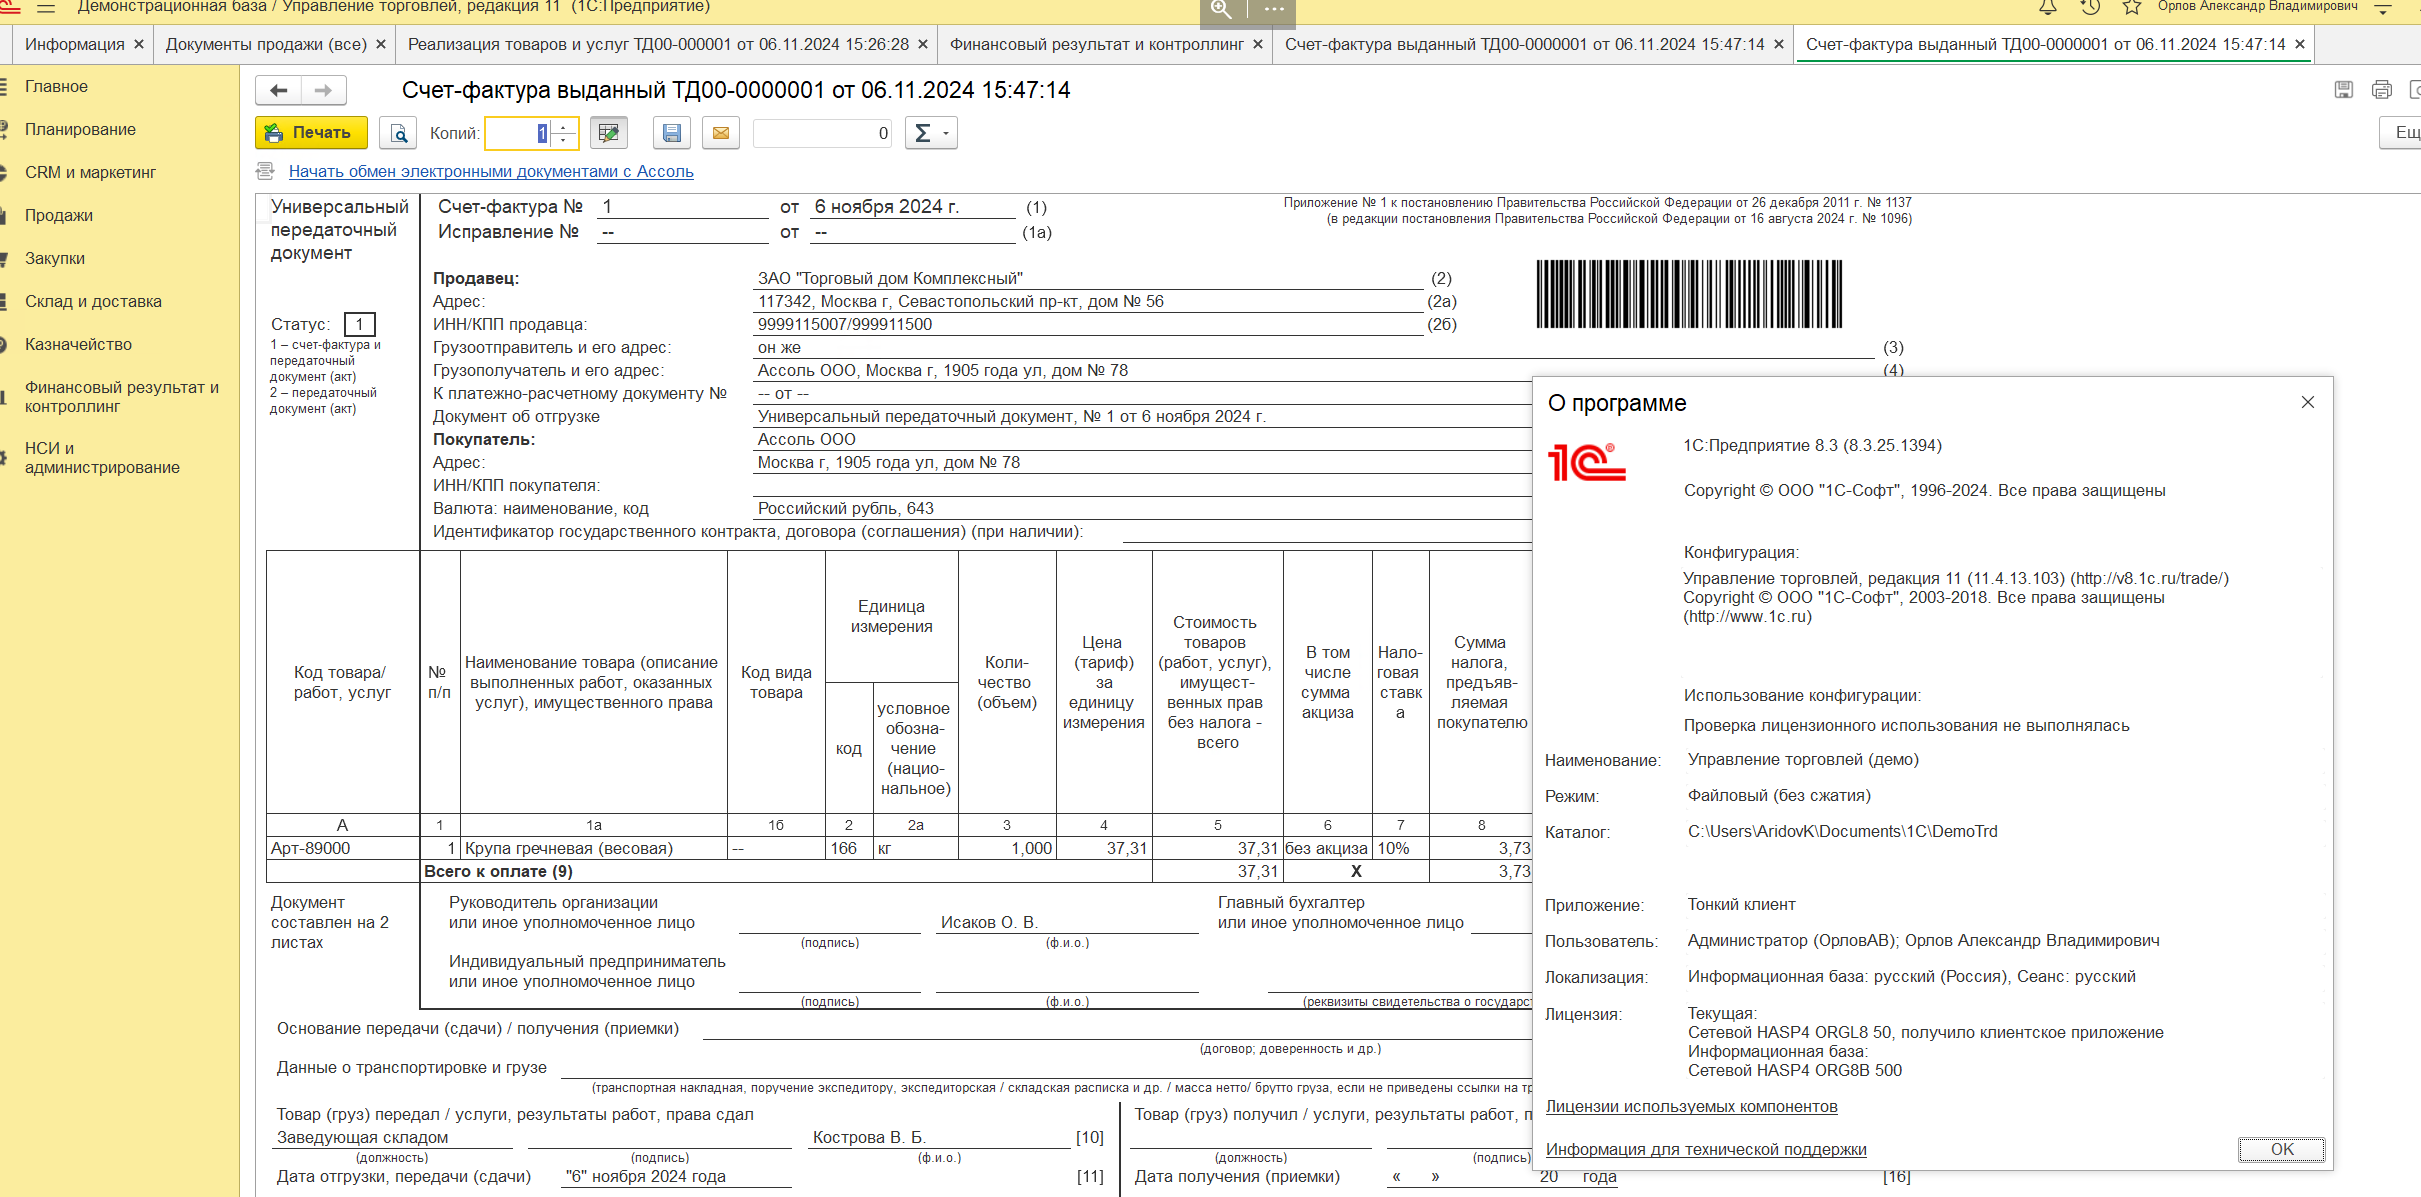Viewport: 2421px width, 1197px height.
Task: Open the three dots title bar menu
Action: point(1273,10)
